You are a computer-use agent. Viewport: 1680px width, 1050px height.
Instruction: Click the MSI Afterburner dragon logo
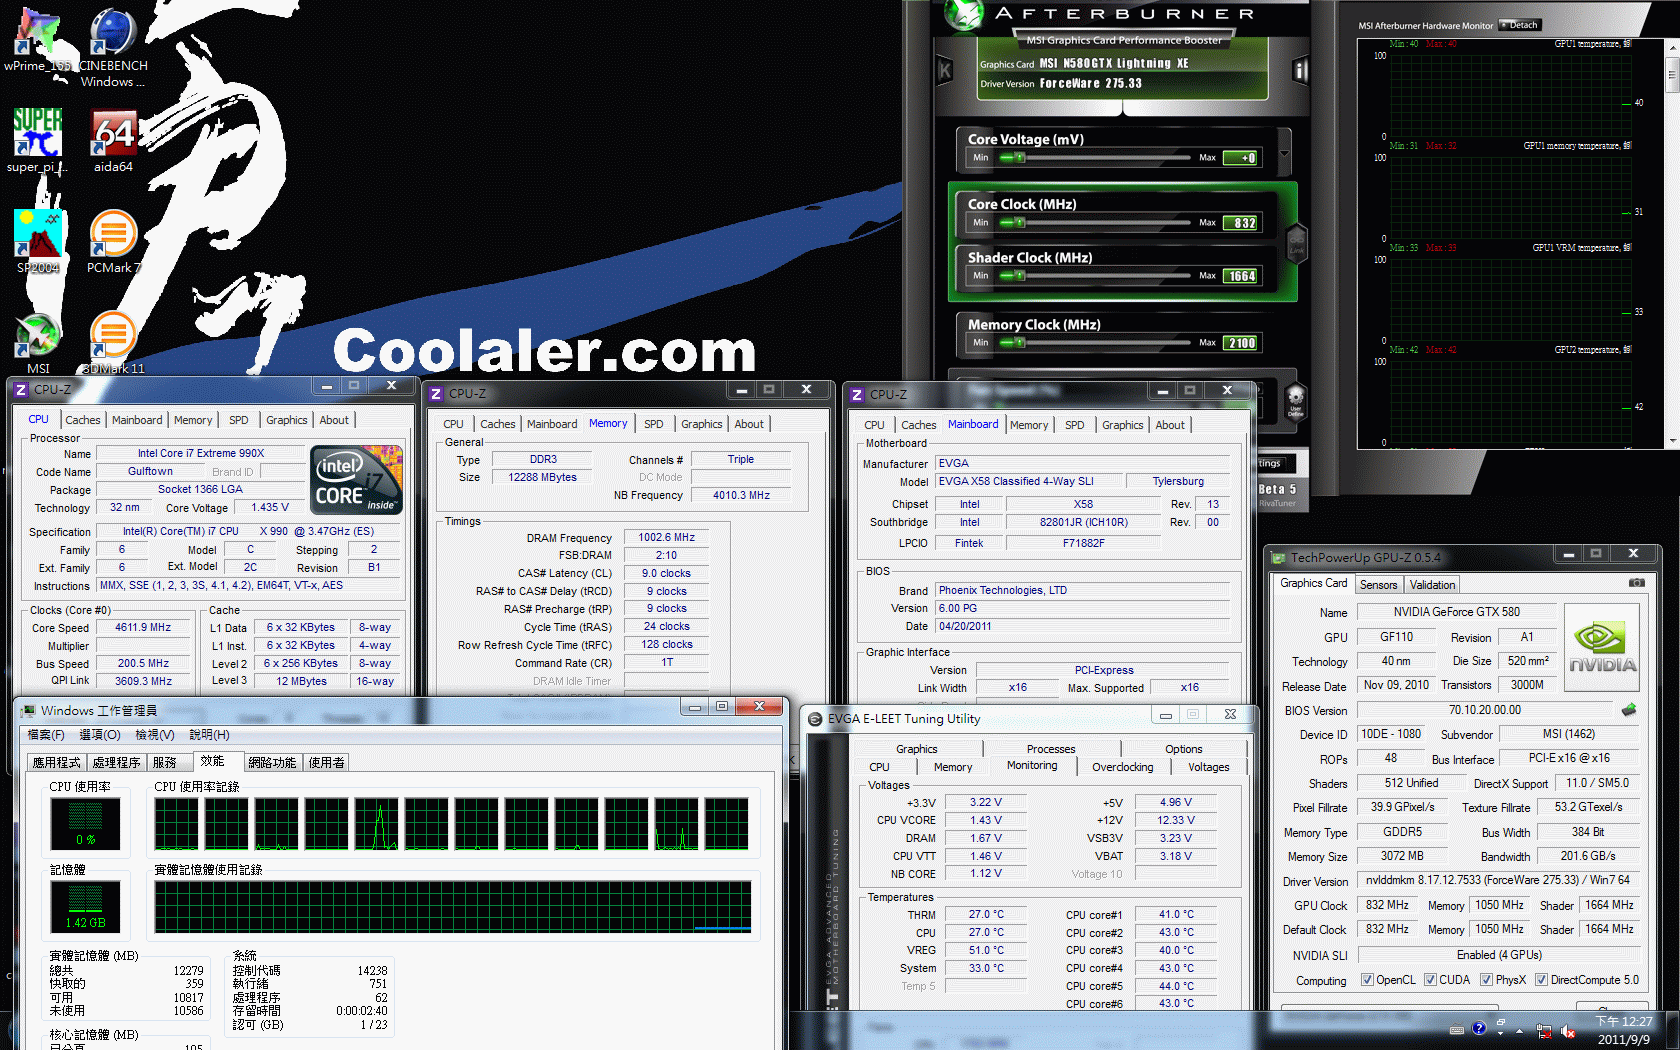coord(964,14)
